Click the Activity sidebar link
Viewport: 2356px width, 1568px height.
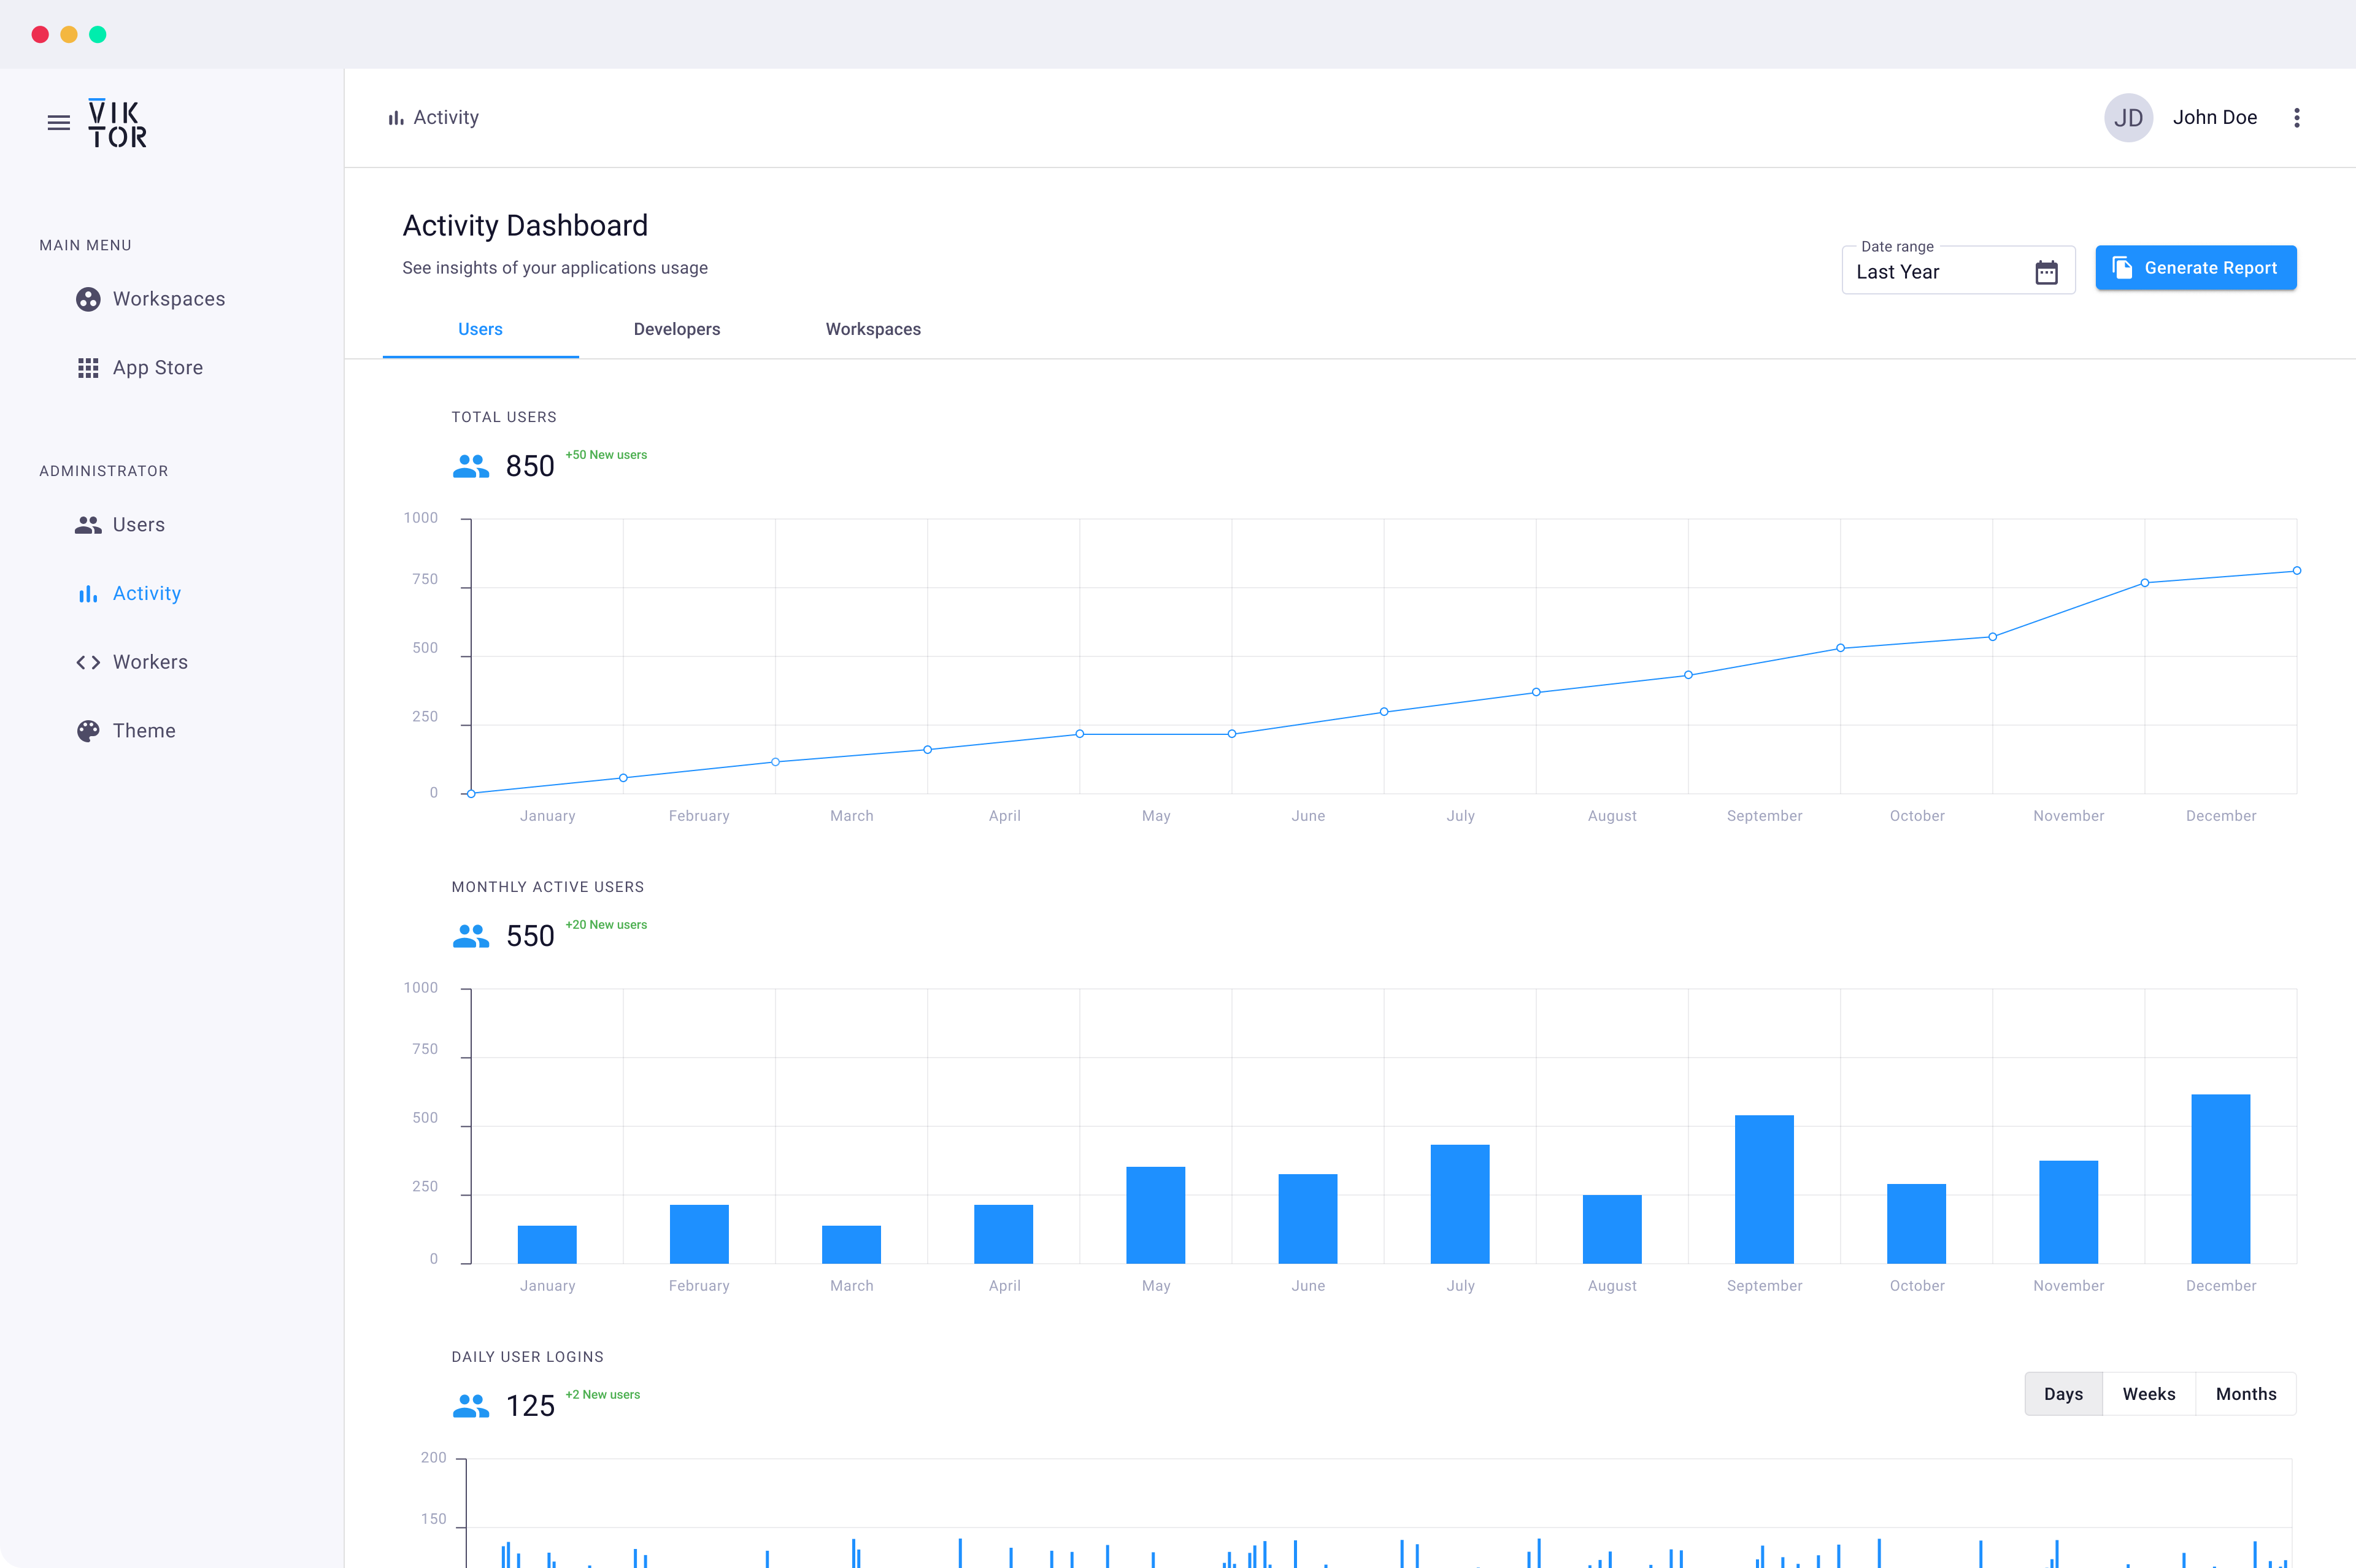(146, 594)
